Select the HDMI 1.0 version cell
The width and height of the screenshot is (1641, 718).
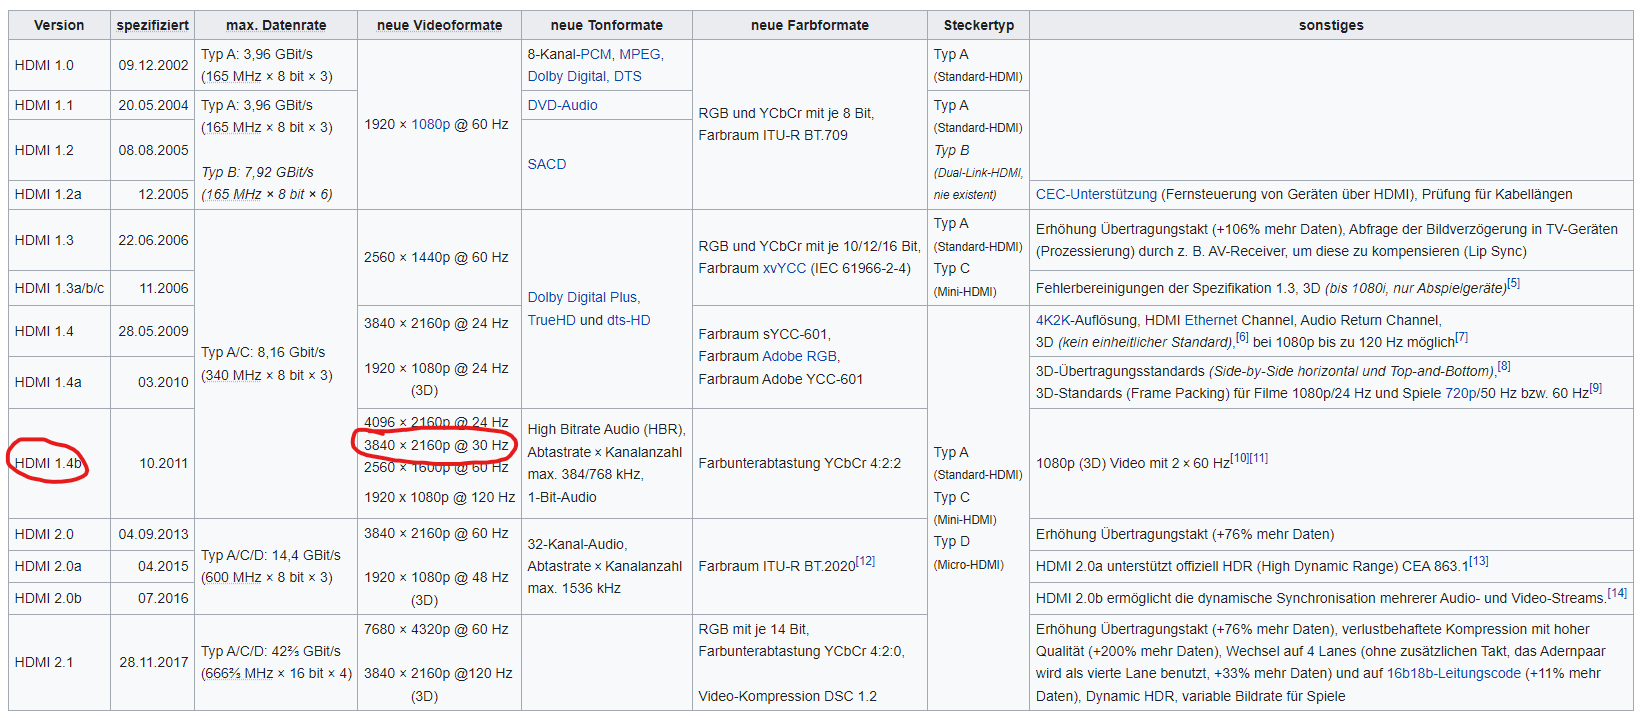[59, 65]
